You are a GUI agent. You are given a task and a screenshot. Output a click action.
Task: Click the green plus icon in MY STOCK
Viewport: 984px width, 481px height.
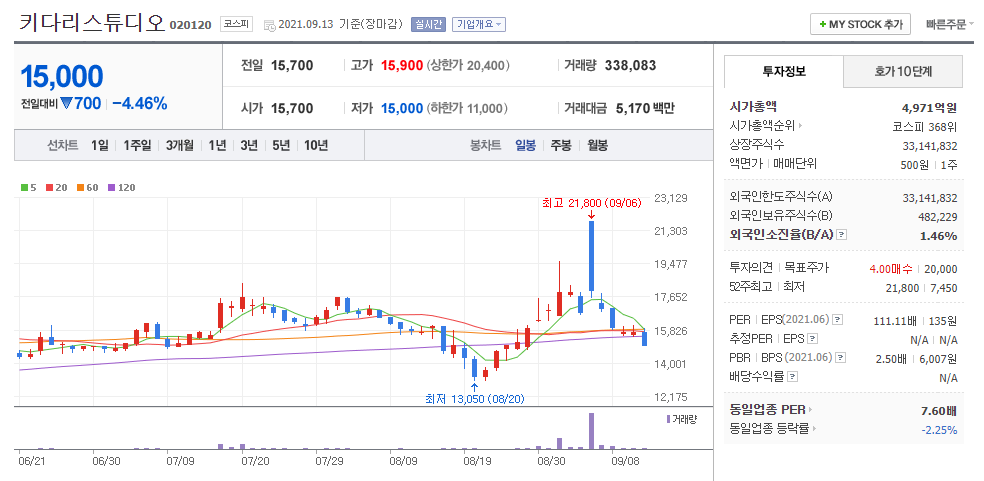point(822,24)
